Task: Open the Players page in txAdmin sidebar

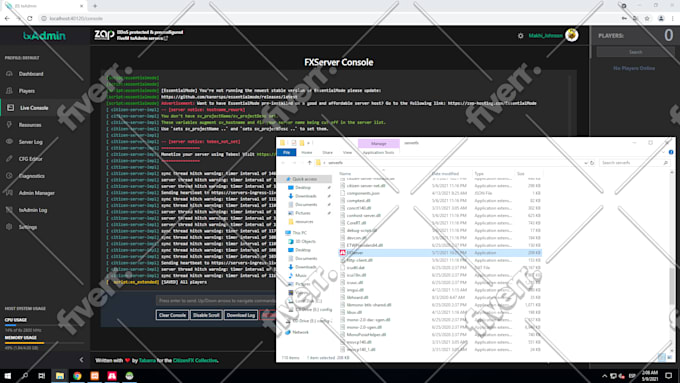Action: (x=26, y=91)
